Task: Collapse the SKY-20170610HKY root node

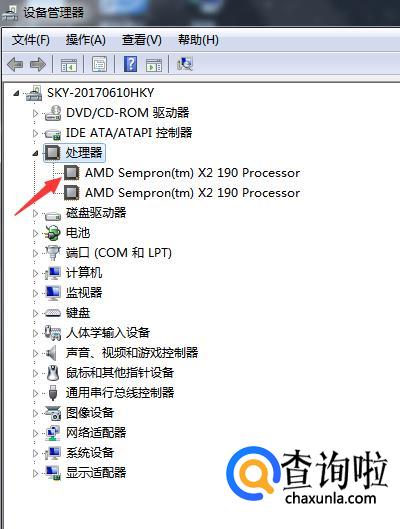Action: [x=16, y=93]
